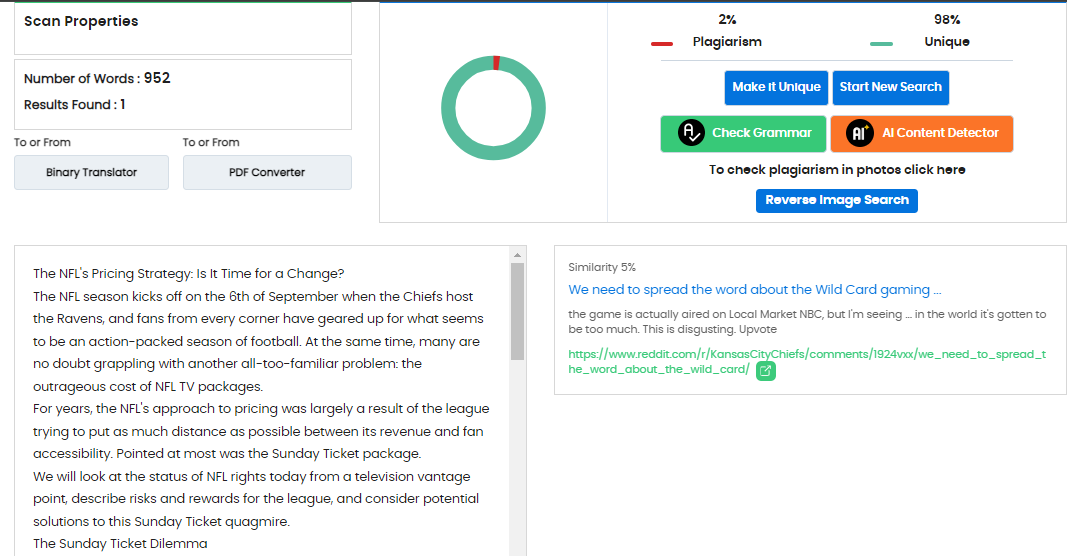The image size is (1067, 556).
Task: Click the 'outrageous cost of NFL TV packages.' line
Action: pos(148,387)
